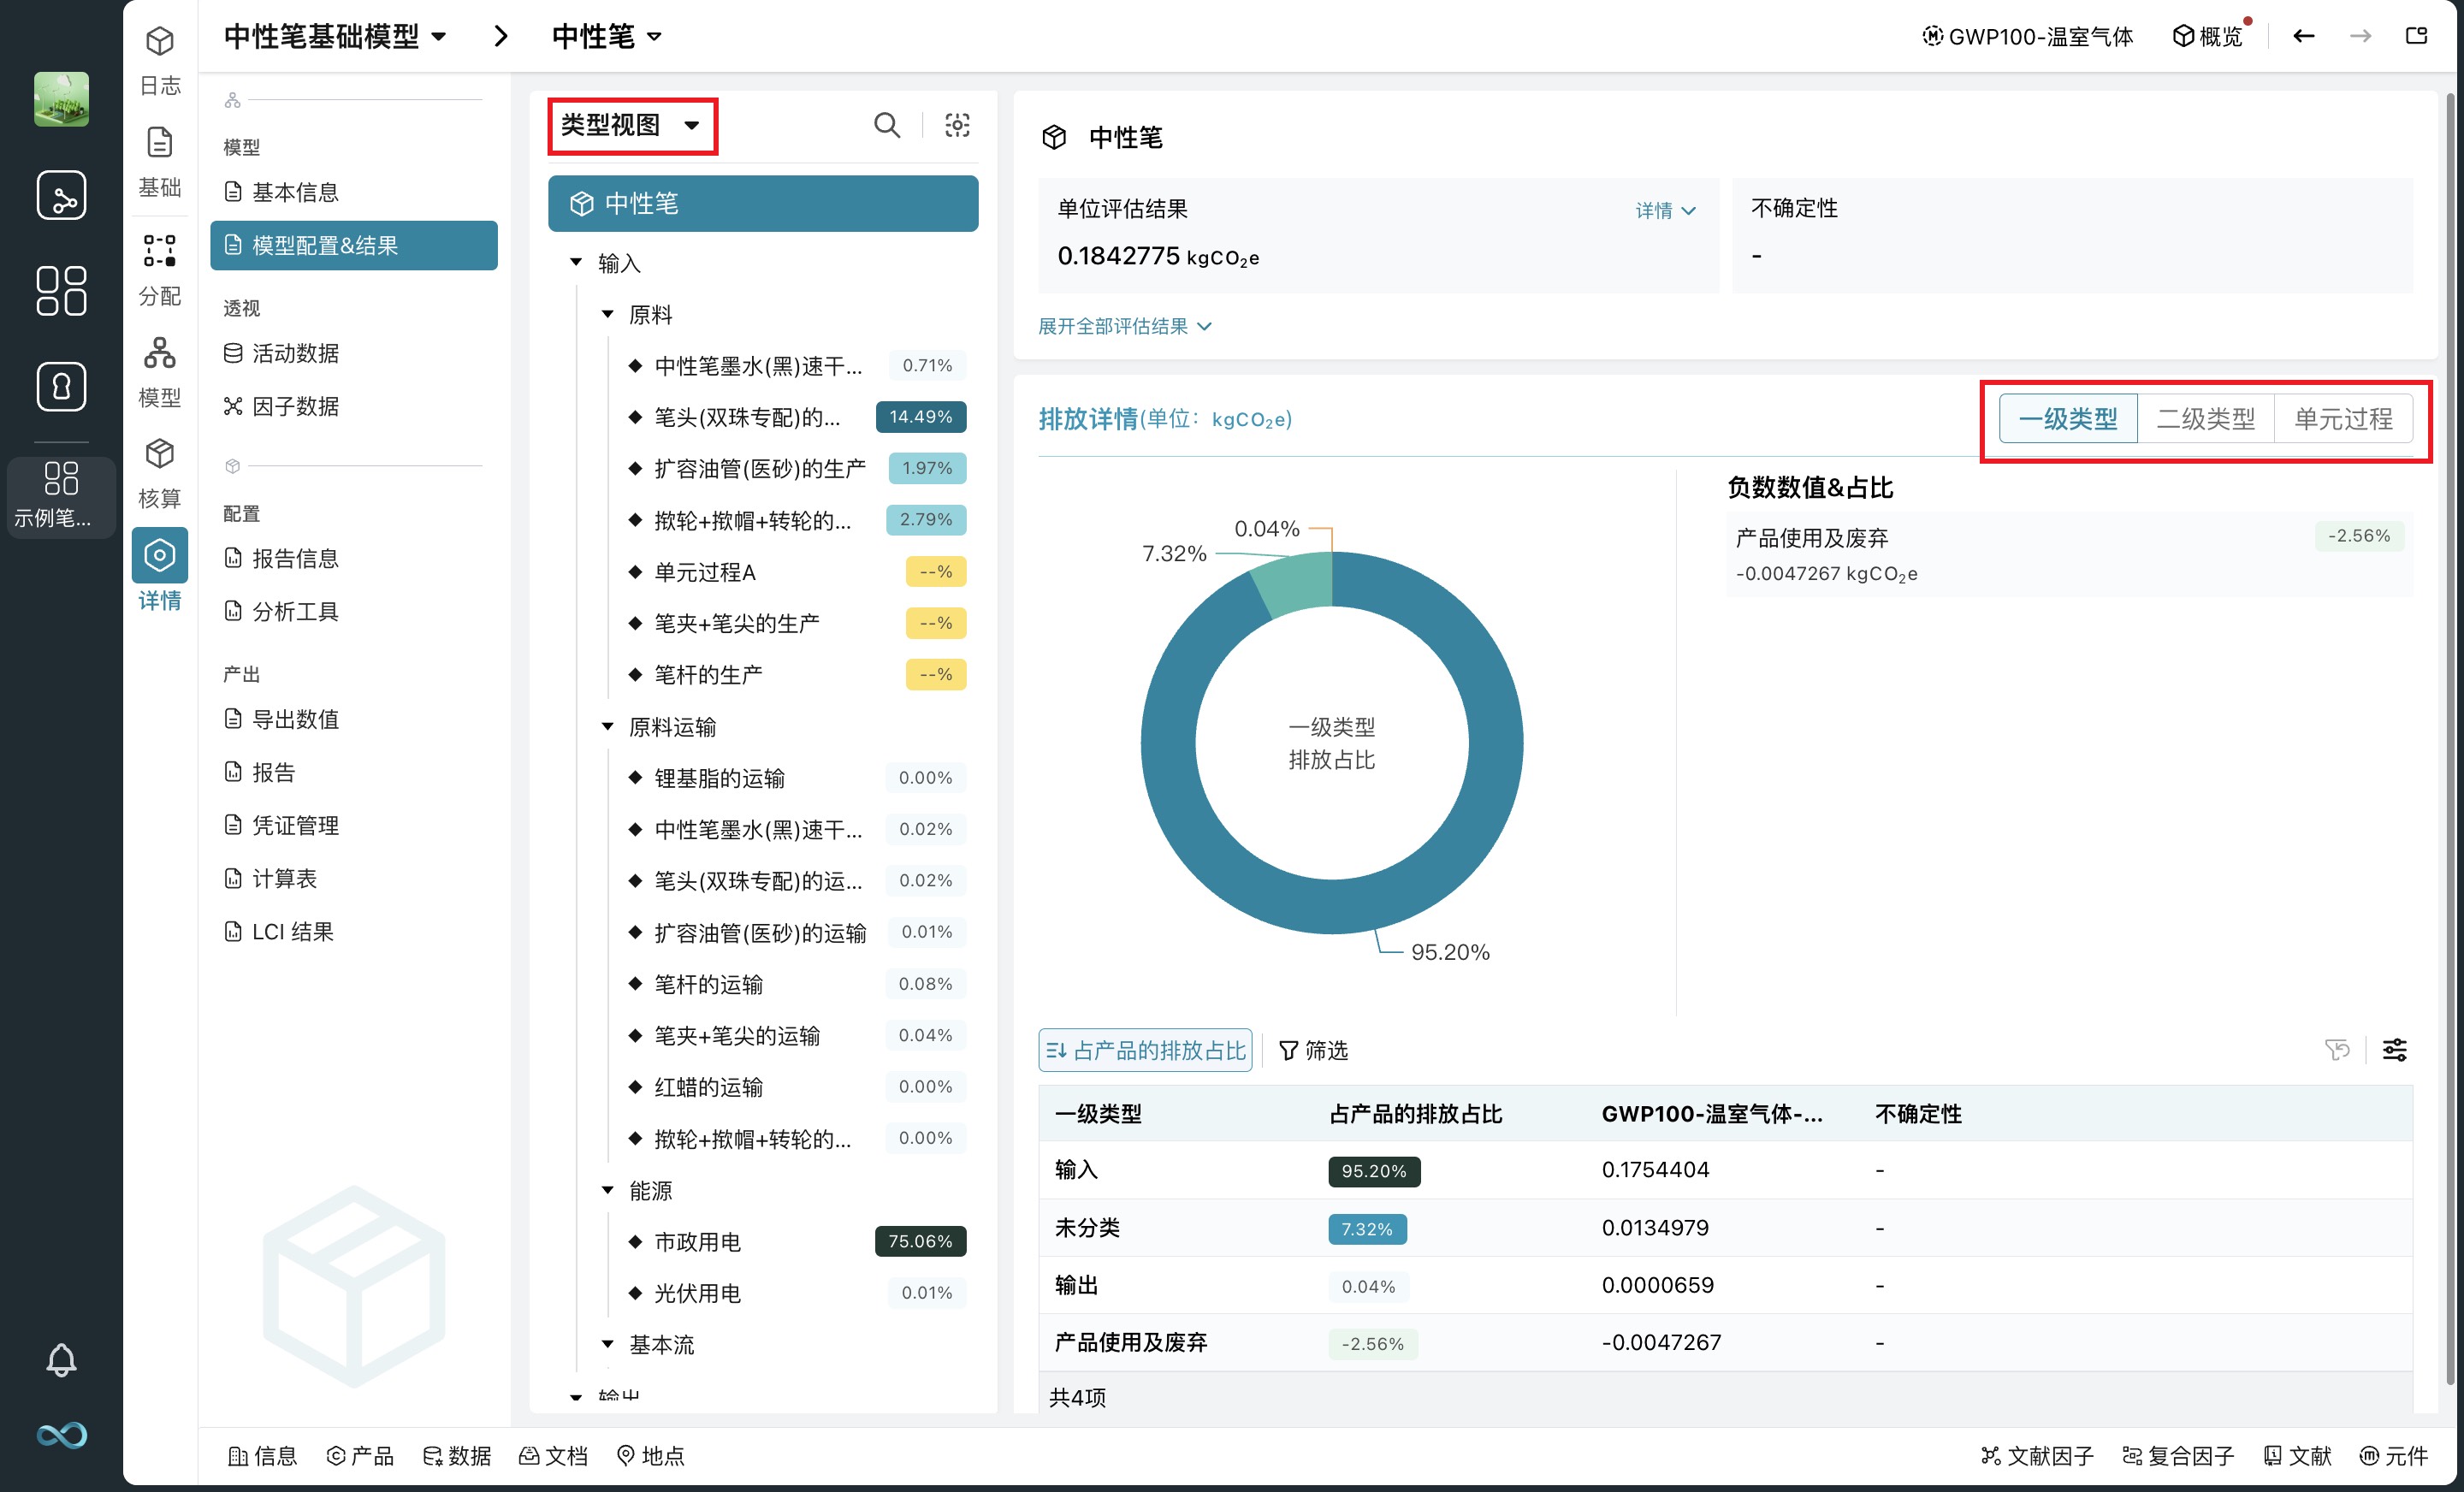Go to 核算 in the sidebar
Screen dimensions: 2464x1492
click(x=159, y=471)
